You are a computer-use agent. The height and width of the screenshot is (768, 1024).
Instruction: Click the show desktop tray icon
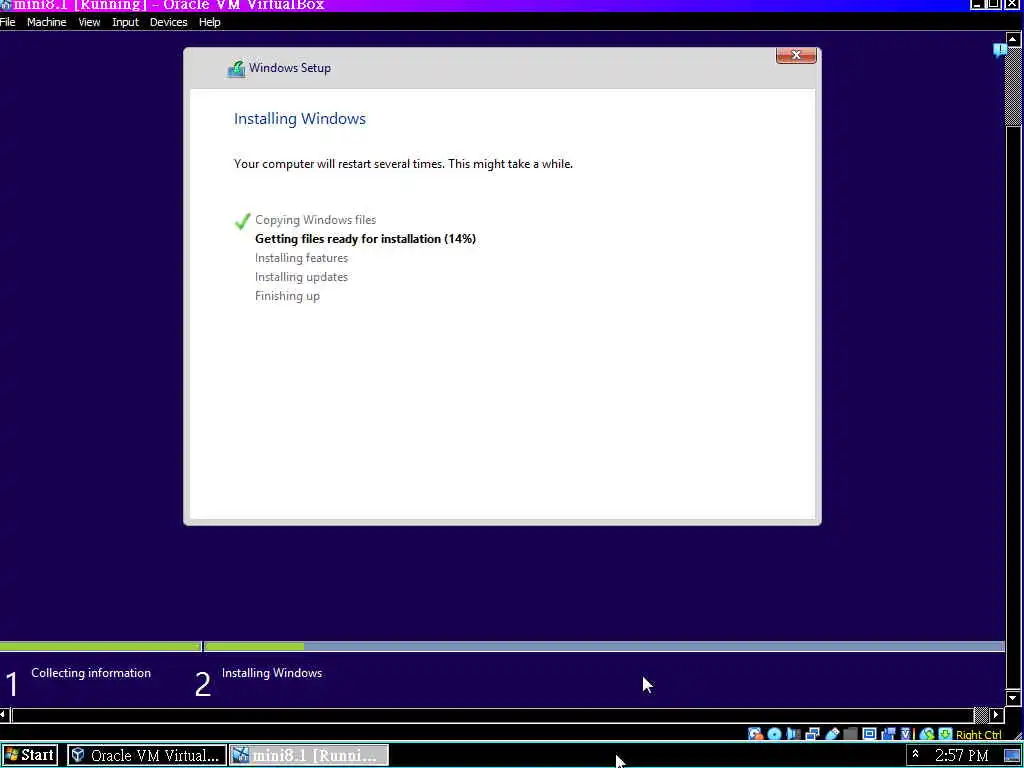pyautogui.click(x=1012, y=756)
